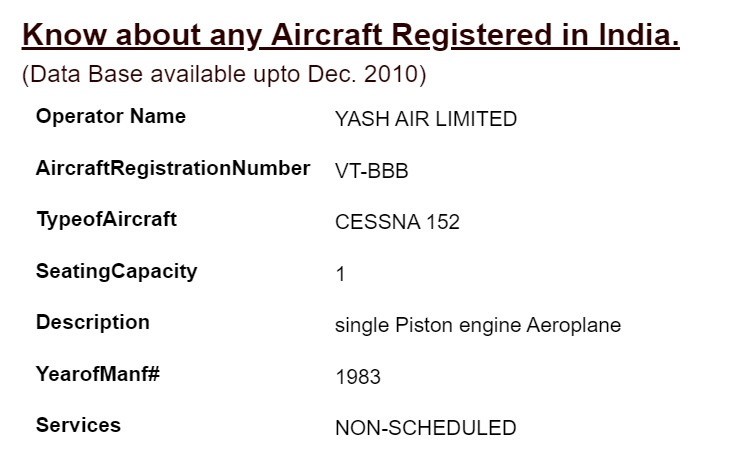
Task: Select the manufacture year '1983'
Action: pos(357,377)
